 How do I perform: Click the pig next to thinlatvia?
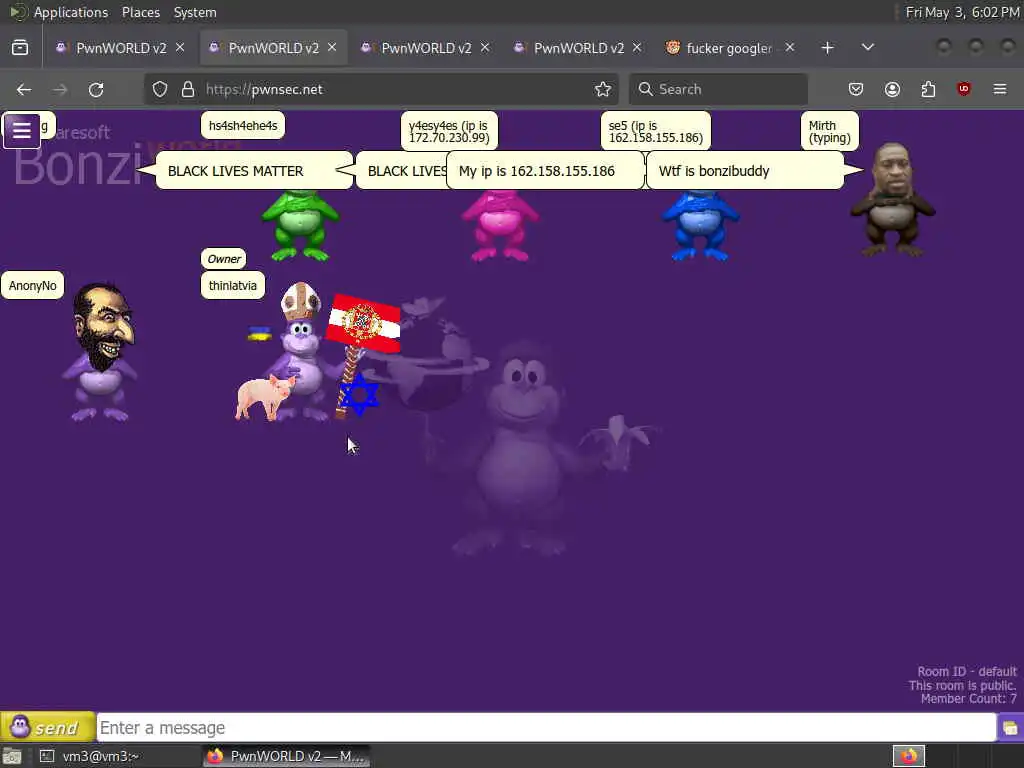(x=264, y=396)
